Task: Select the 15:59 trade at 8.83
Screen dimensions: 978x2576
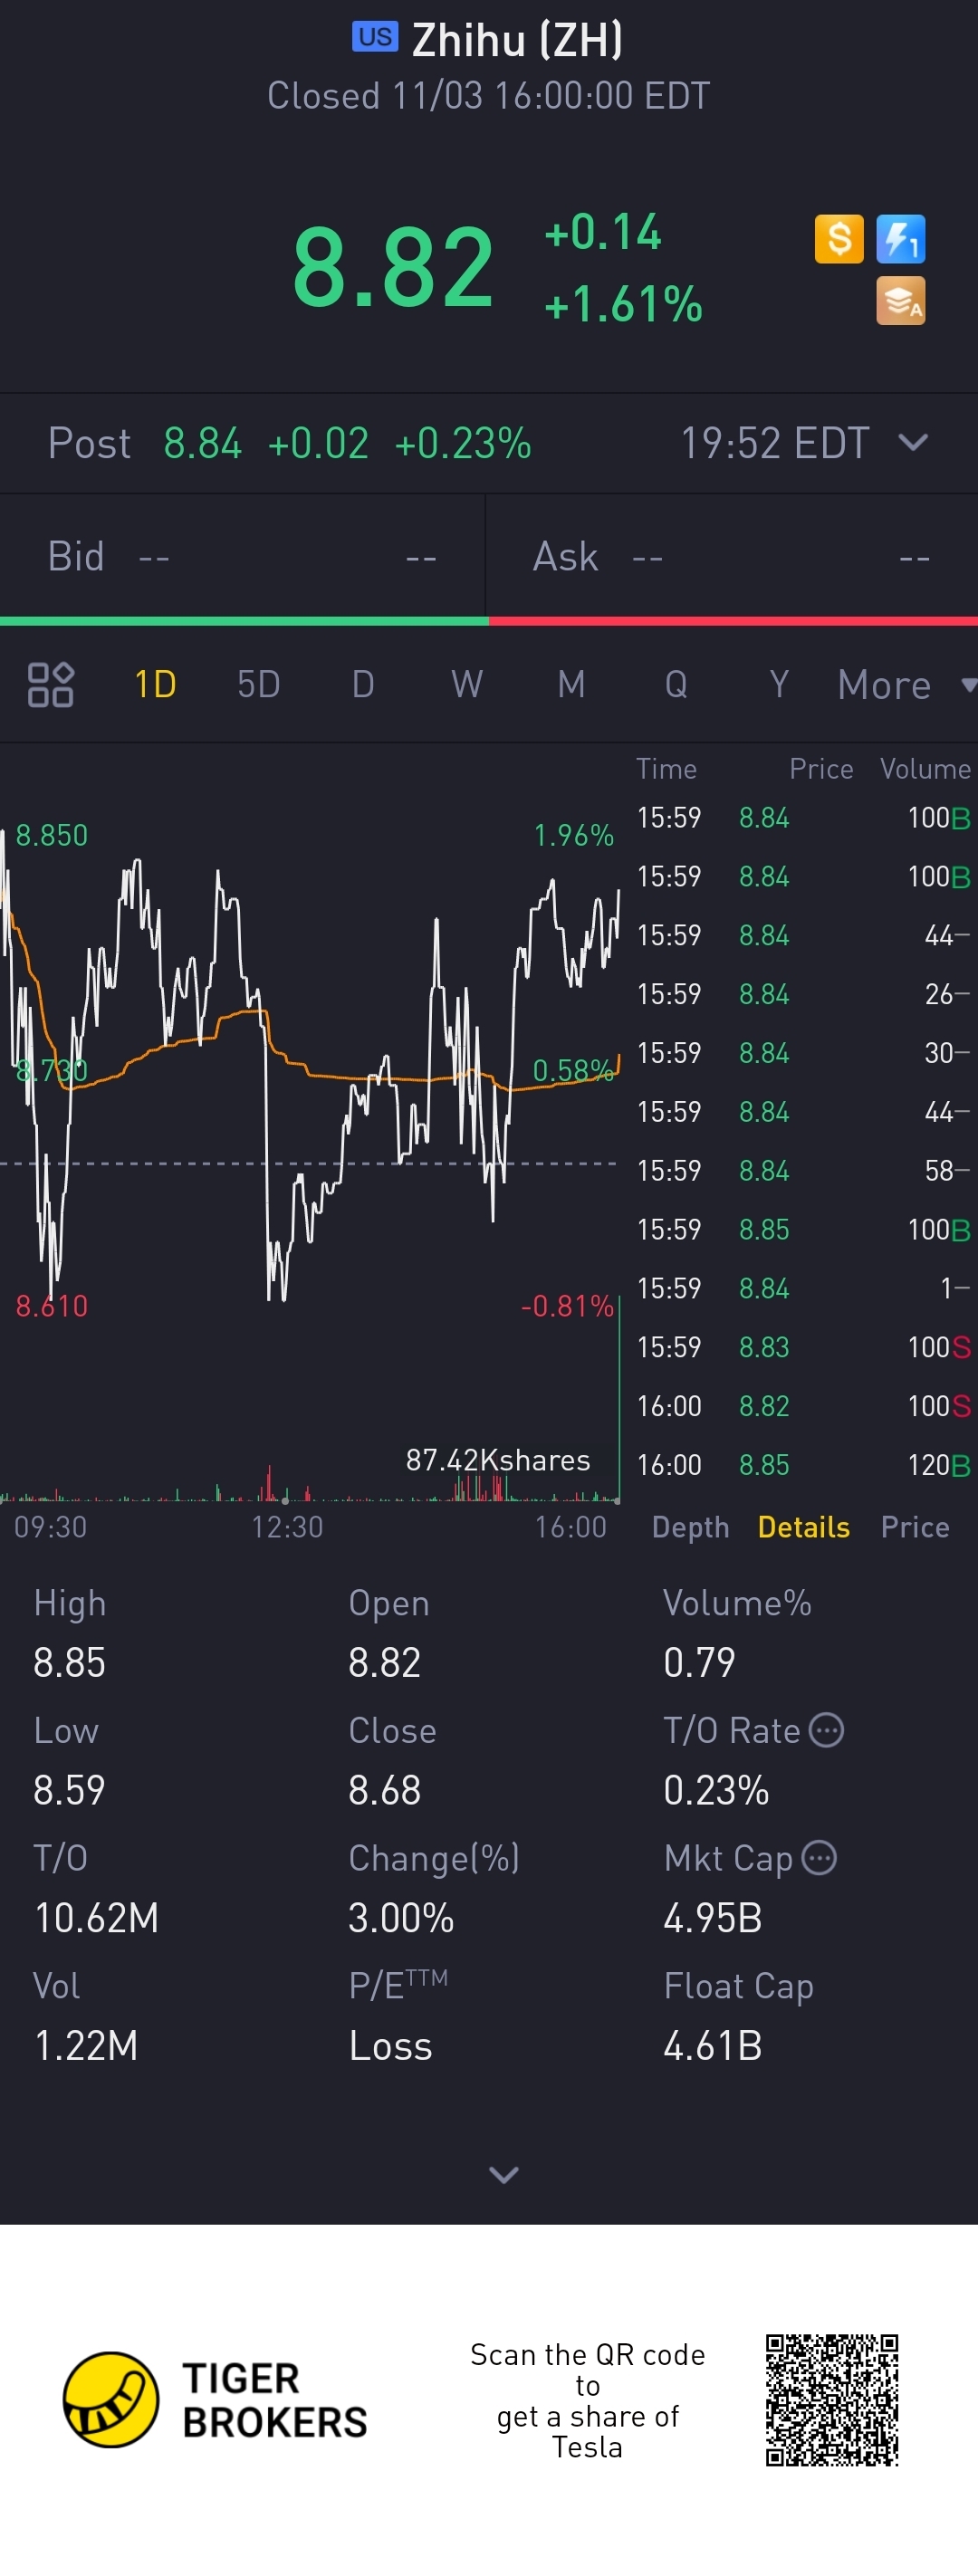Action: pos(804,1347)
